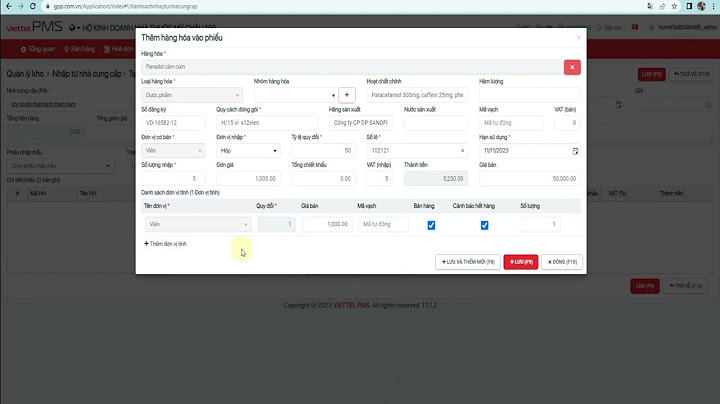Click red LƯU (F9) button in dialog
Screen dimensions: 720x404
[x=521, y=262]
